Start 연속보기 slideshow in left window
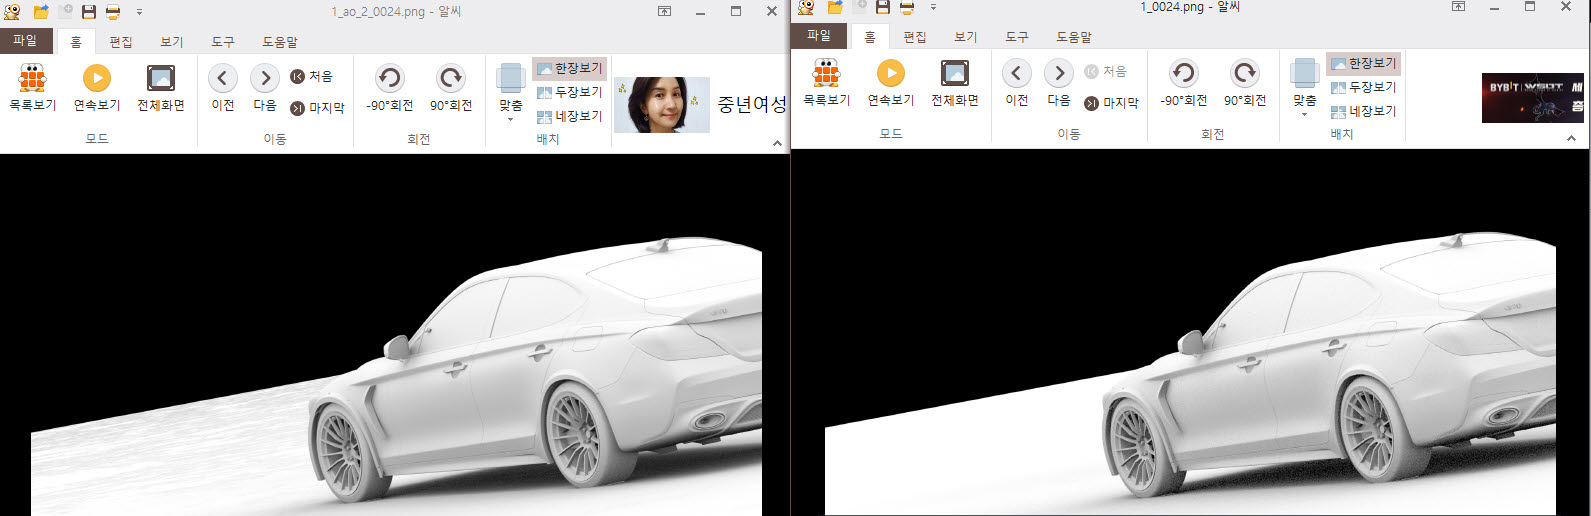Screen dimensions: 1591x516 (97, 87)
